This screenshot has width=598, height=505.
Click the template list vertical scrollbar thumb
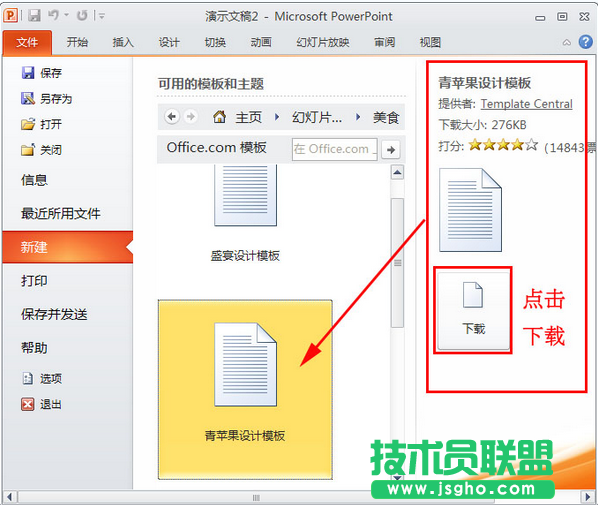point(397,263)
